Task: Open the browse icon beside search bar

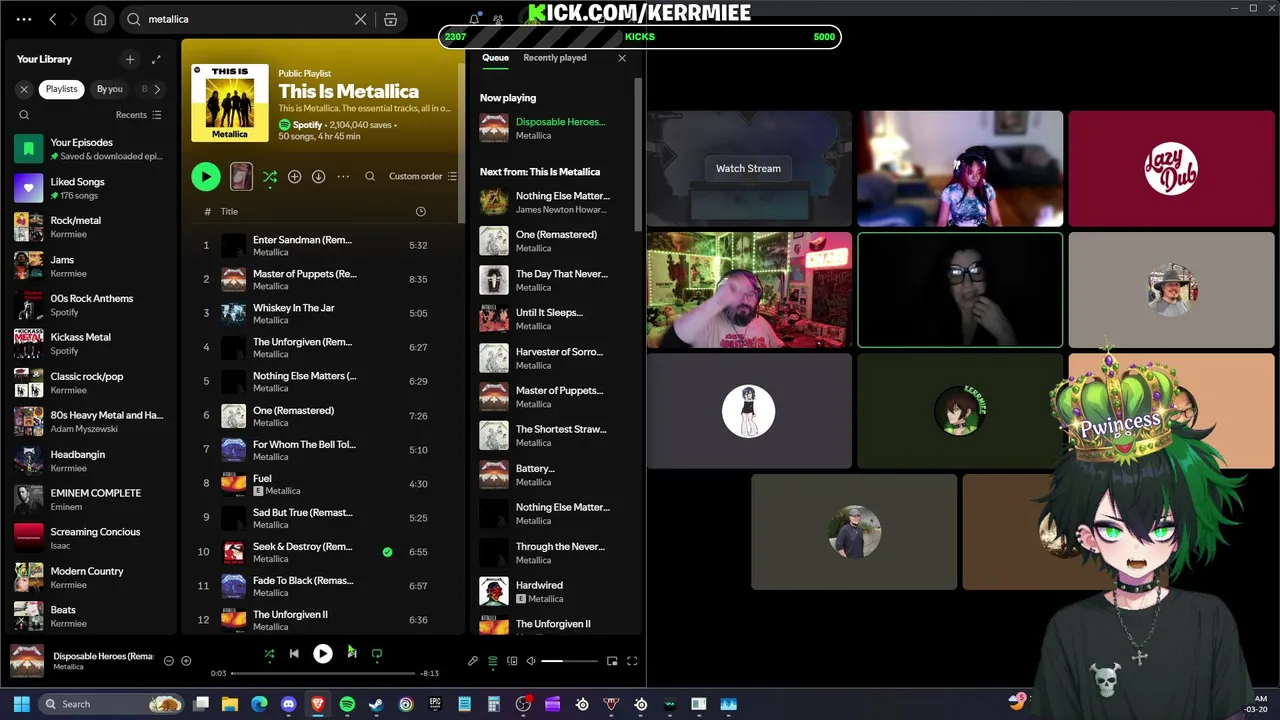Action: coord(391,19)
